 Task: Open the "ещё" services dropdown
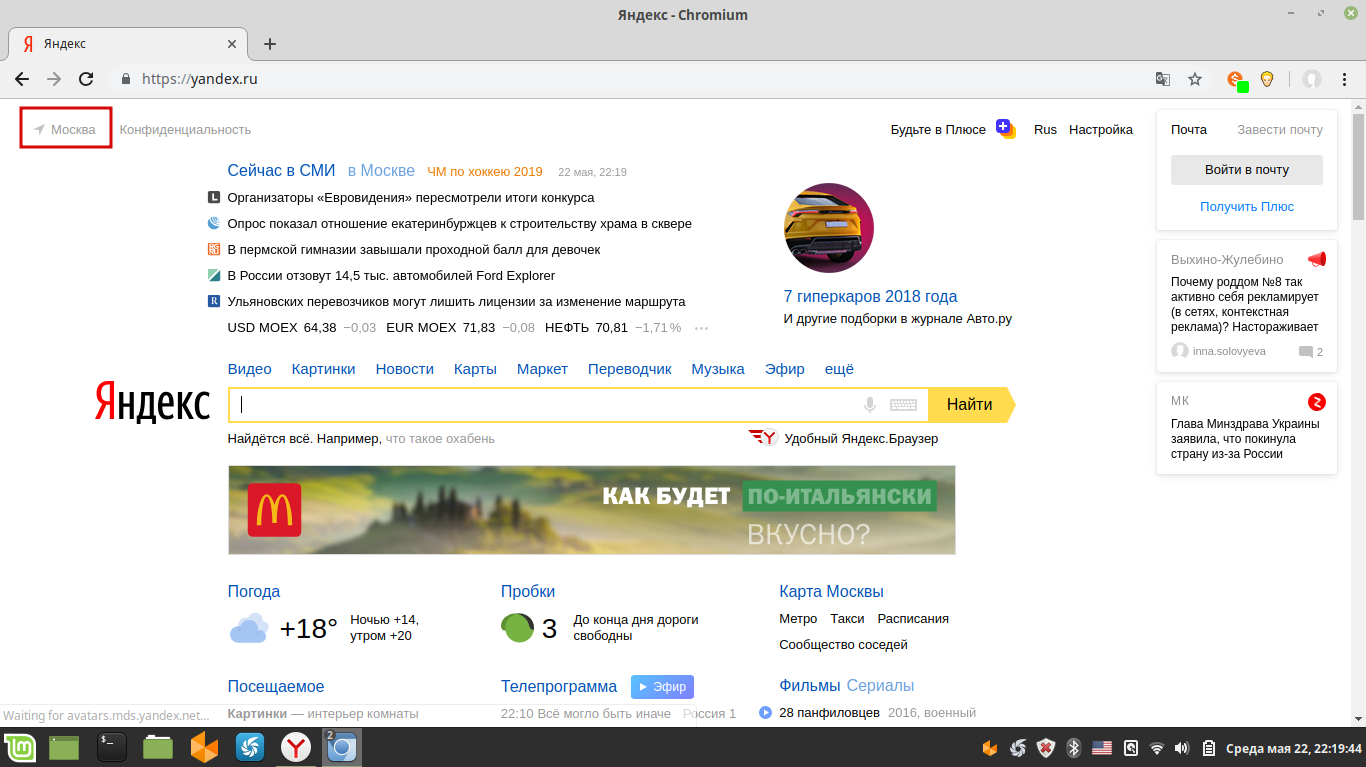click(x=839, y=368)
